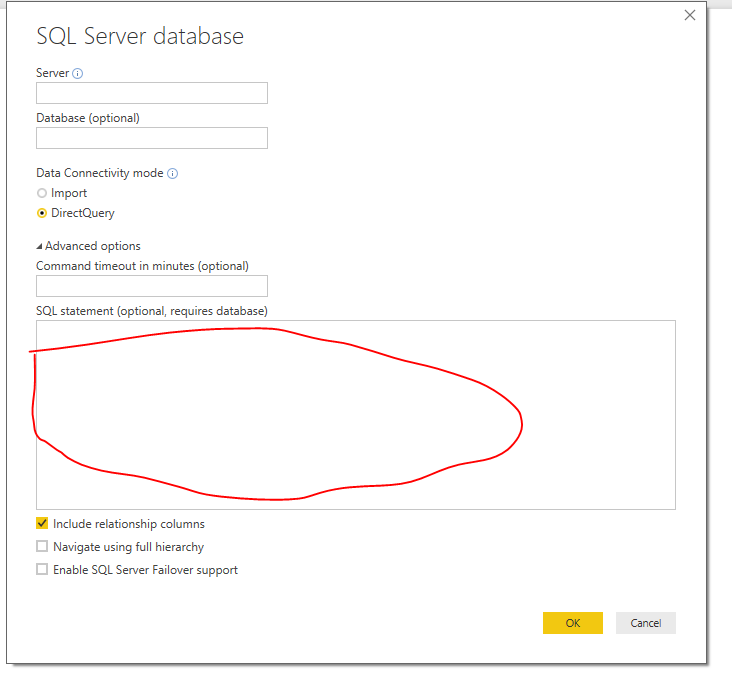732x696 pixels.
Task: Enable Navigate using full hierarchy
Action: point(42,546)
